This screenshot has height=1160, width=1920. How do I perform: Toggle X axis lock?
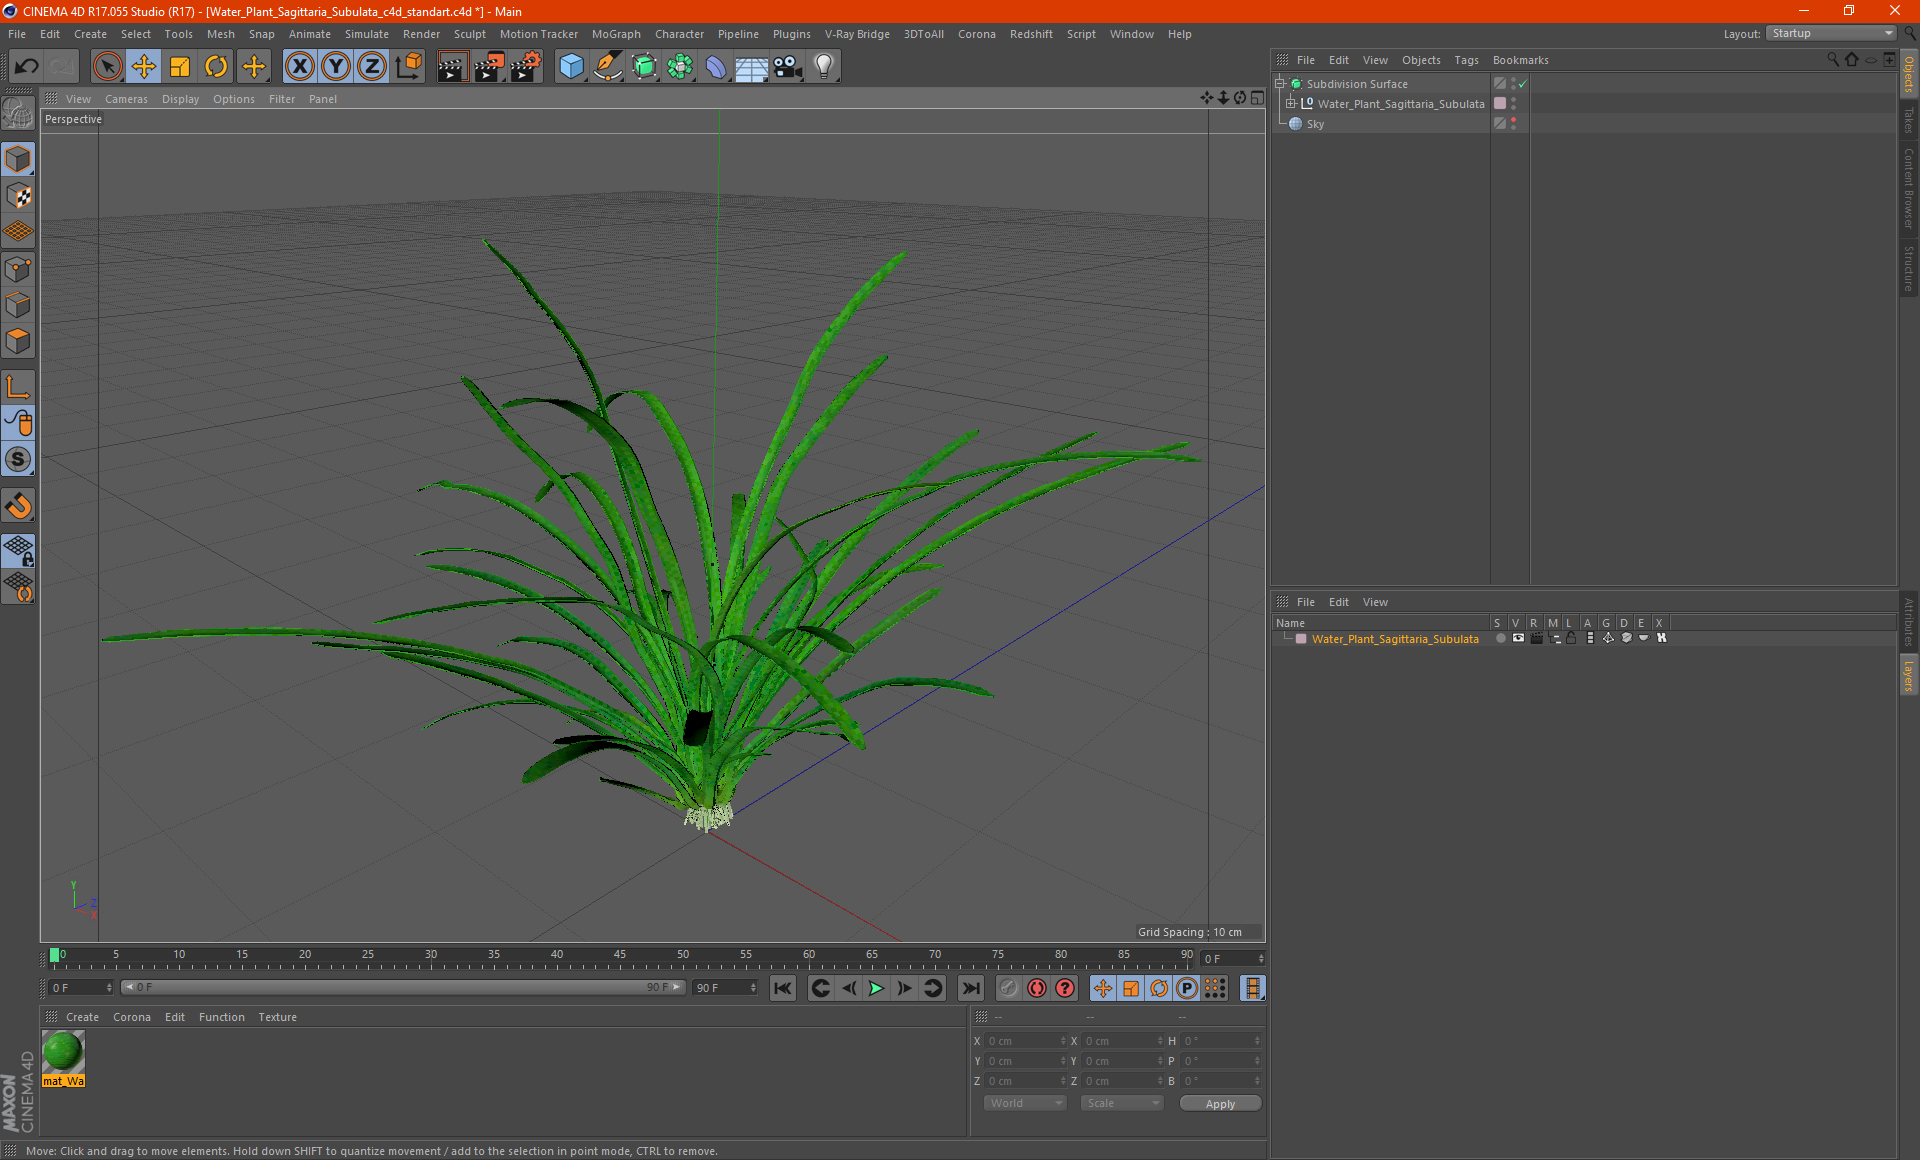[299, 67]
